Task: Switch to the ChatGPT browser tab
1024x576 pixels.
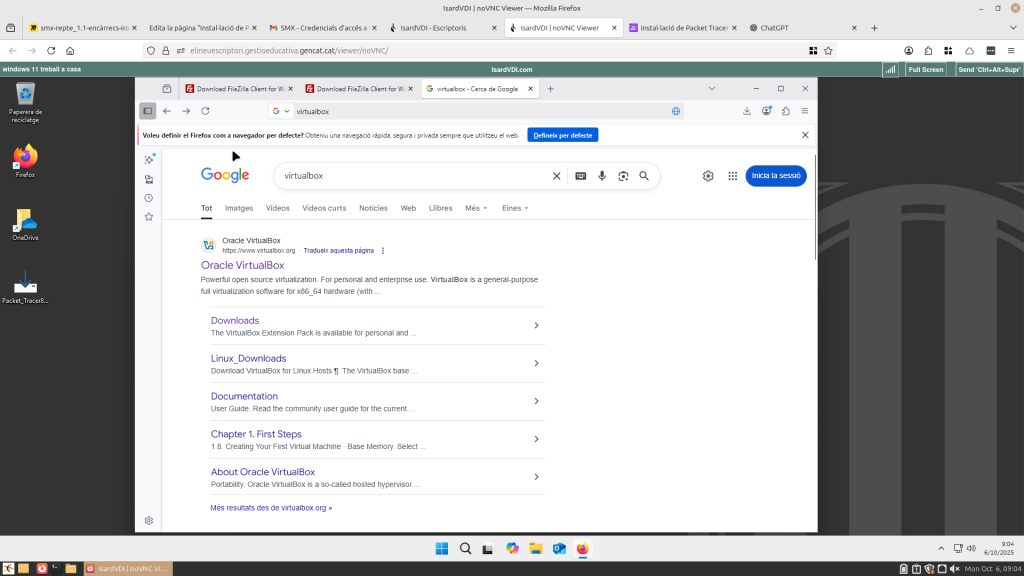Action: point(773,28)
